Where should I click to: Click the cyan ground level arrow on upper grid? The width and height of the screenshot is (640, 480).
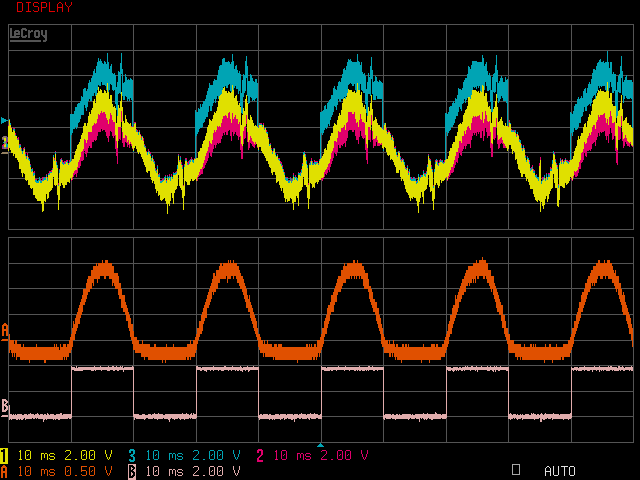click(x=5, y=122)
